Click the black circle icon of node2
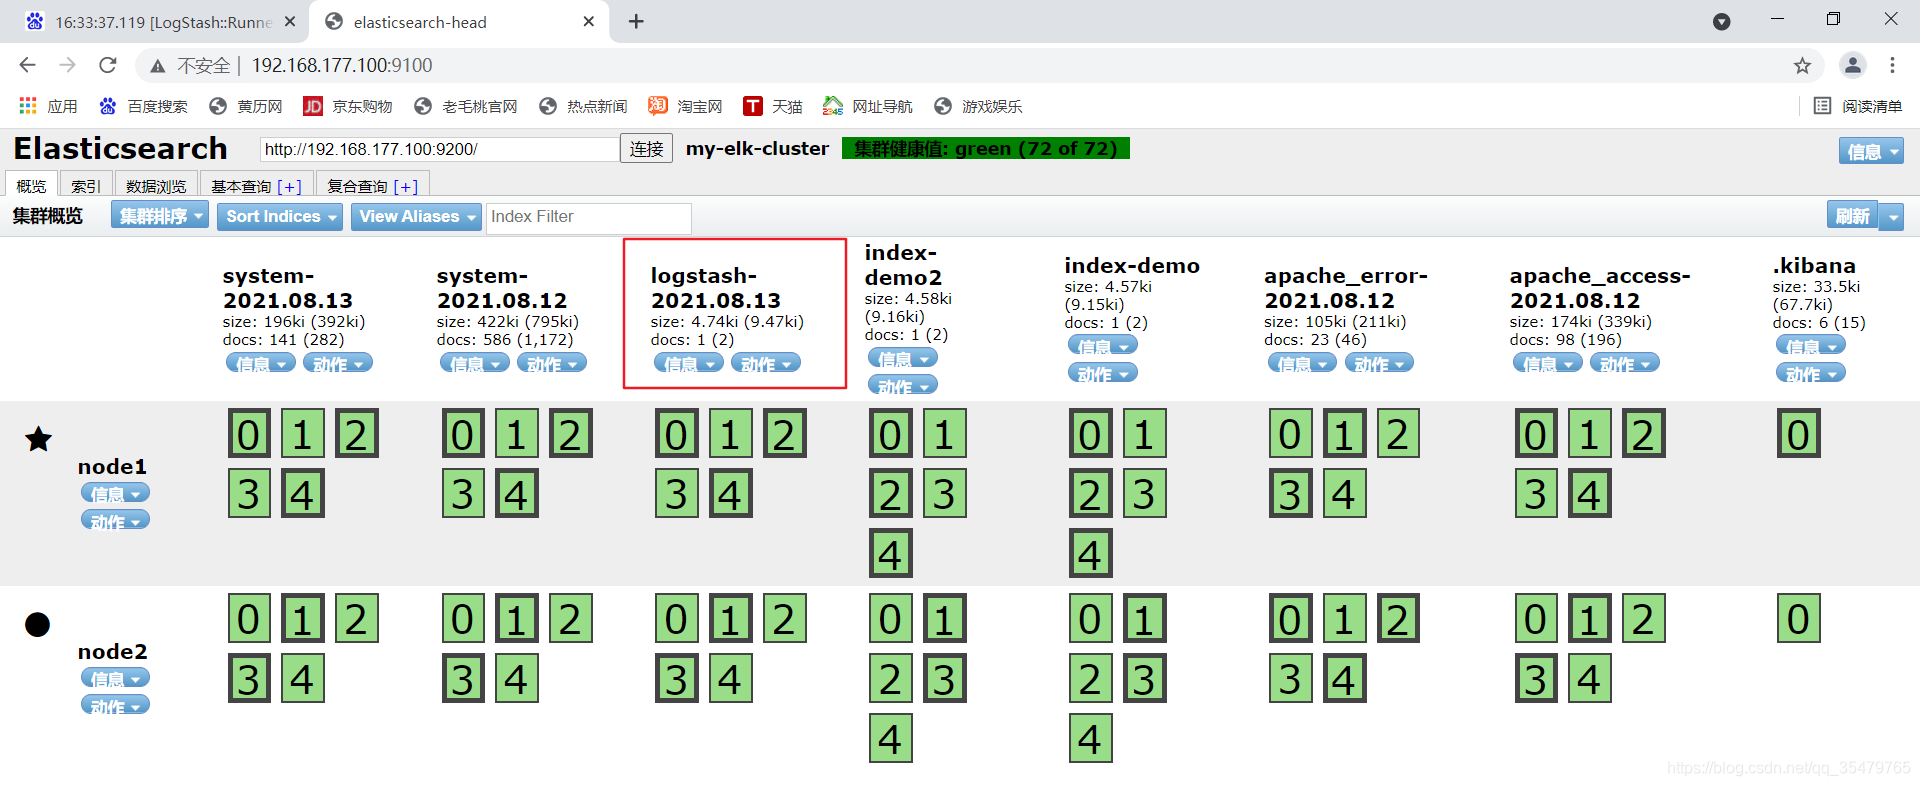Screen dimensions: 1920x786 tap(38, 624)
